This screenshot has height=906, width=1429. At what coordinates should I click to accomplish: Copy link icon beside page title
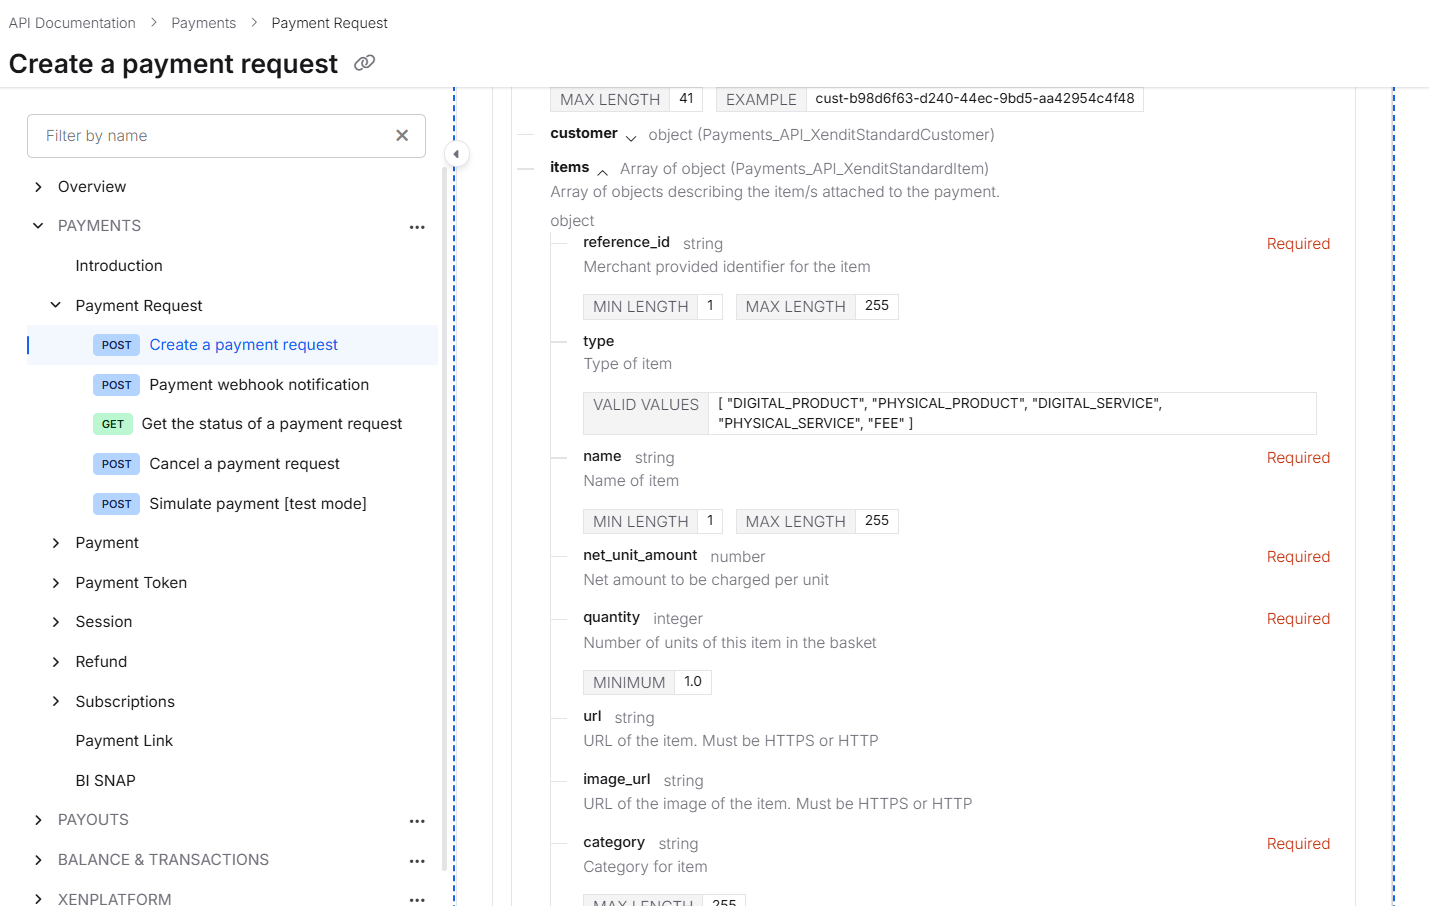[x=365, y=63]
